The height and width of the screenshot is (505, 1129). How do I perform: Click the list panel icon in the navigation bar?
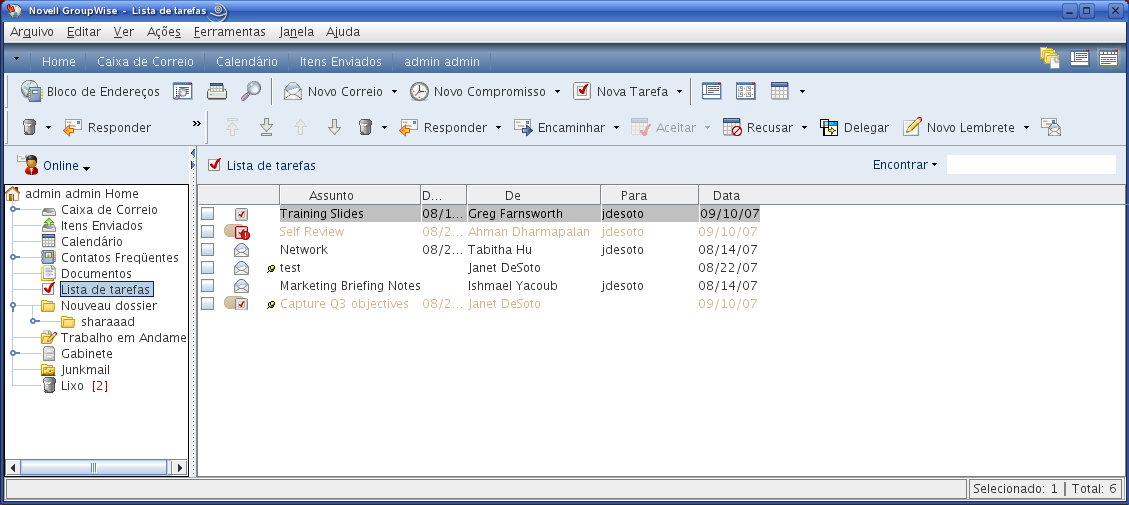[1079, 58]
